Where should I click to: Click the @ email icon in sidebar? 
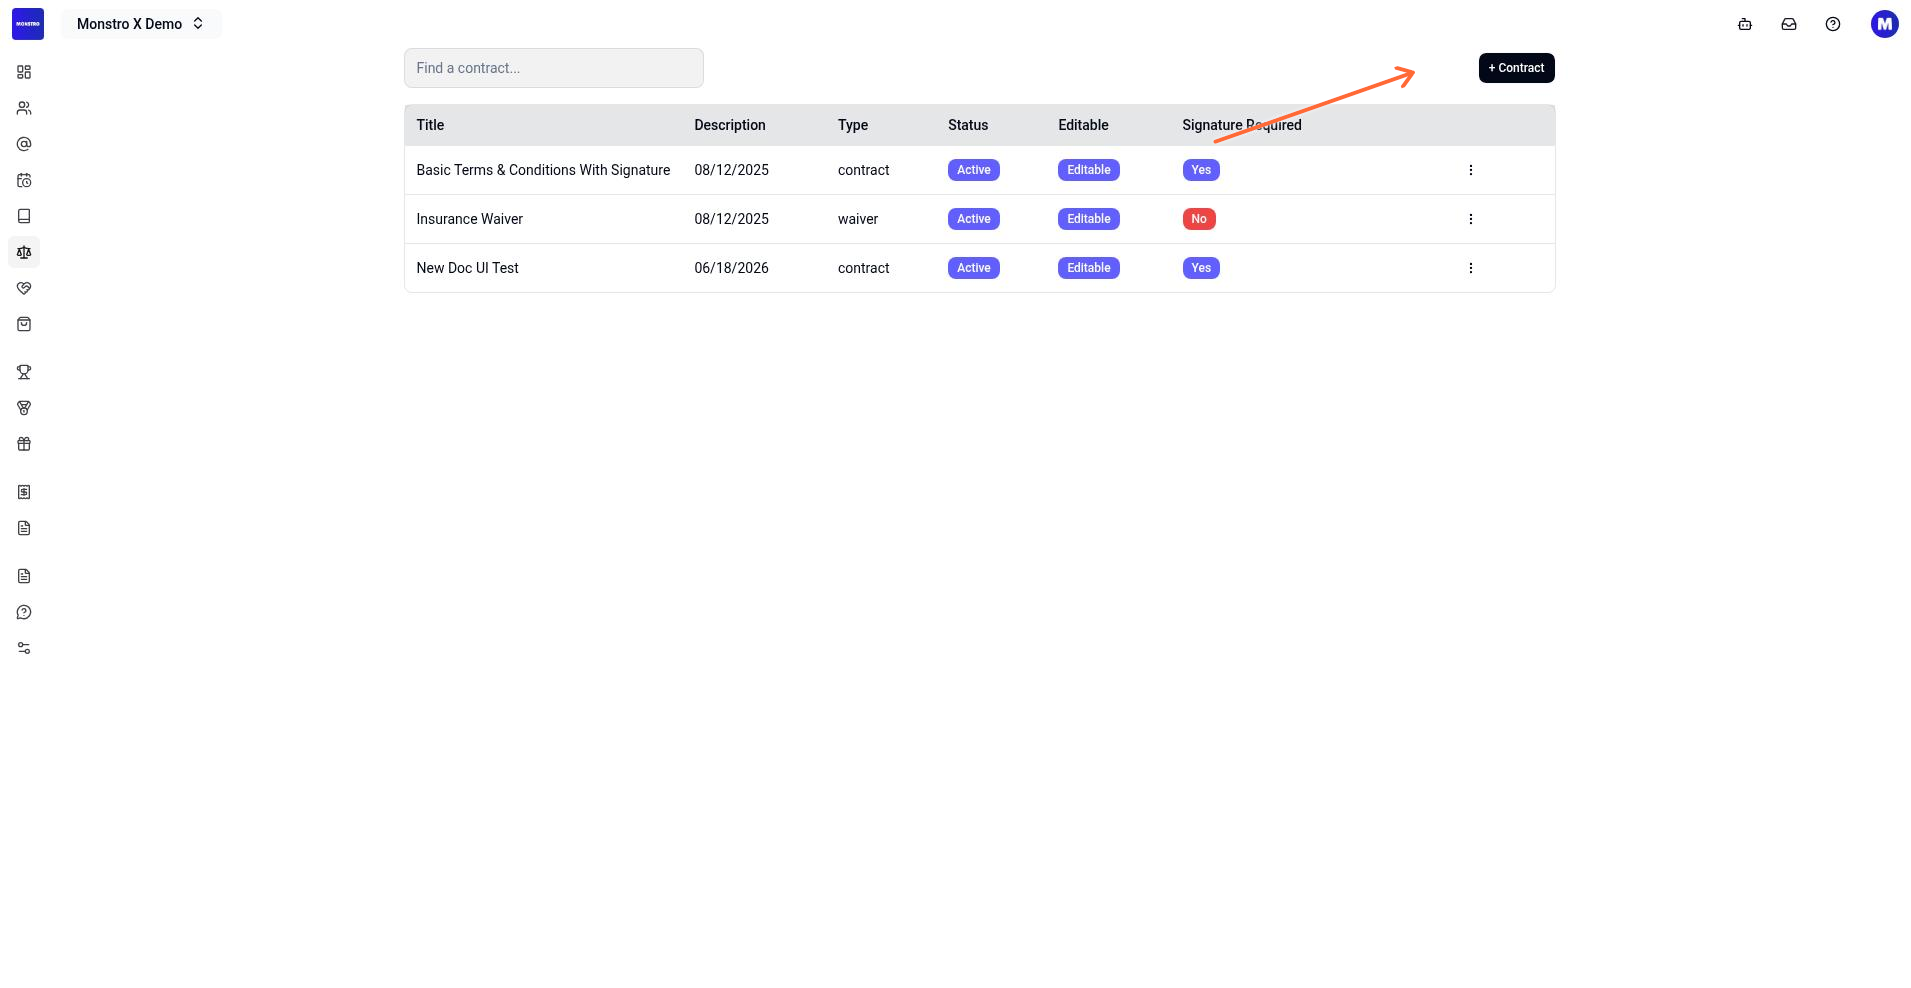click(x=24, y=144)
